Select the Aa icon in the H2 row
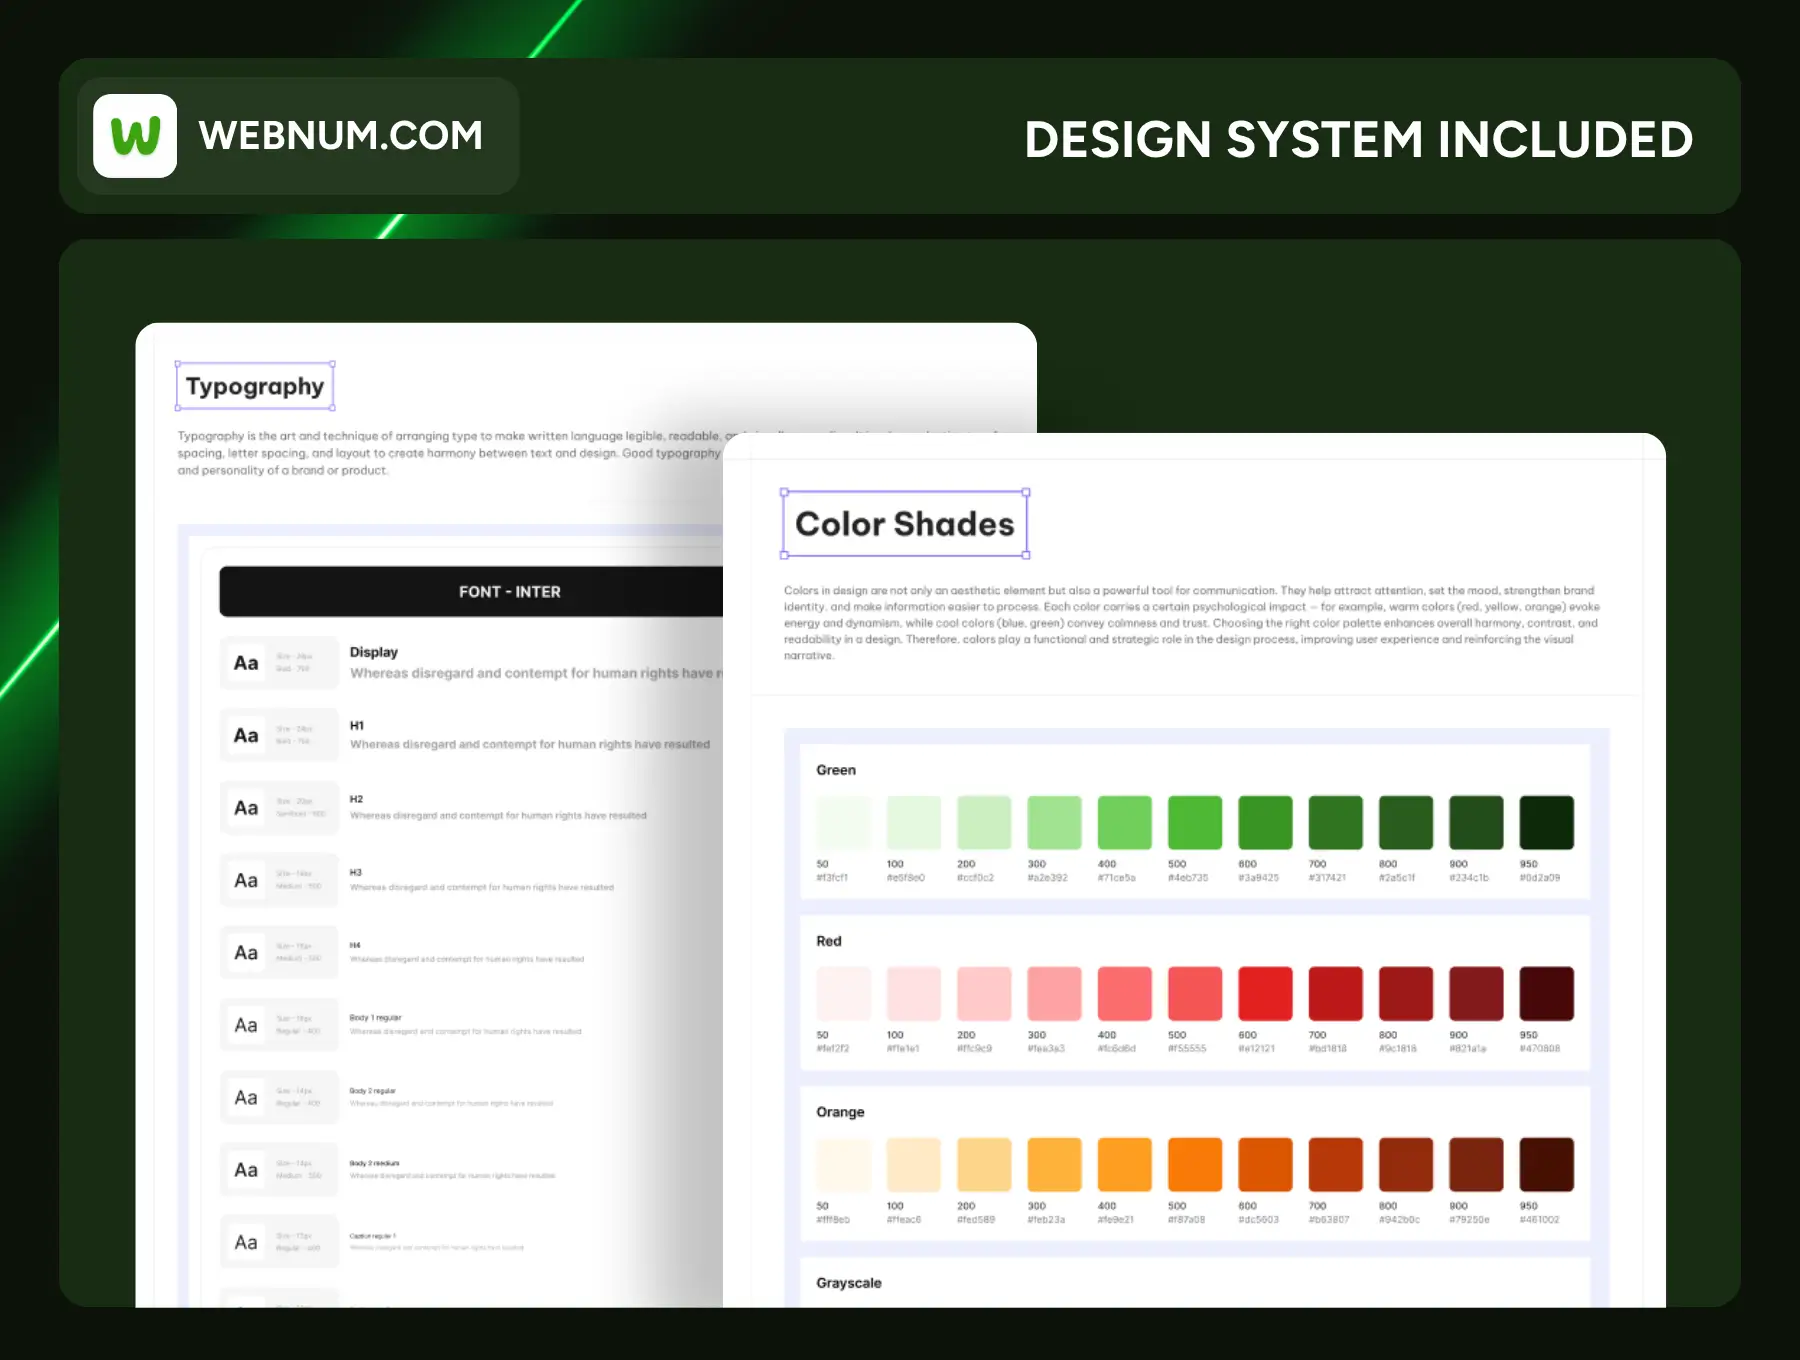Screen dimensions: 1800x1360 [246, 808]
